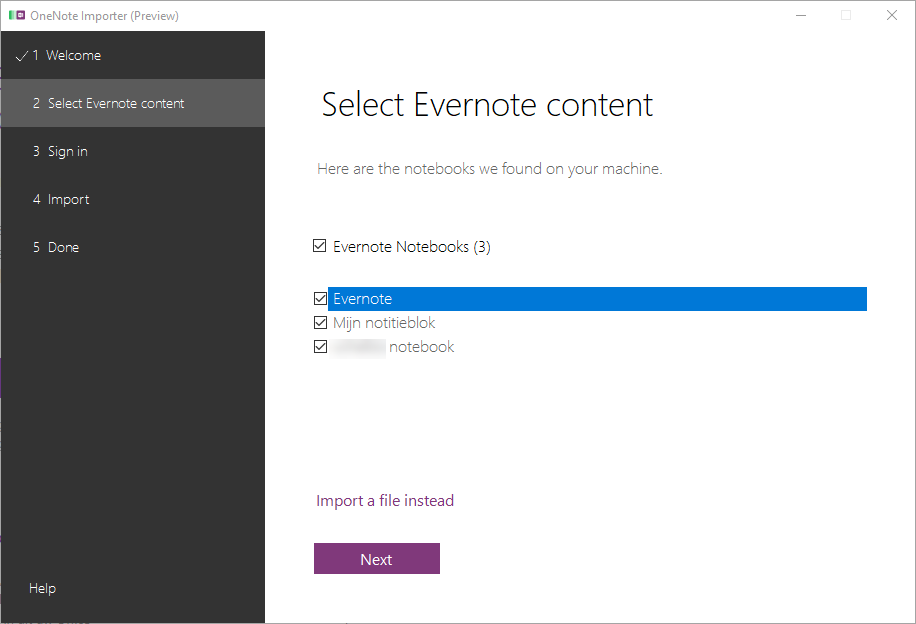Uncheck the "Evernote" notebook checkbox
This screenshot has height=624, width=916.
[320, 298]
